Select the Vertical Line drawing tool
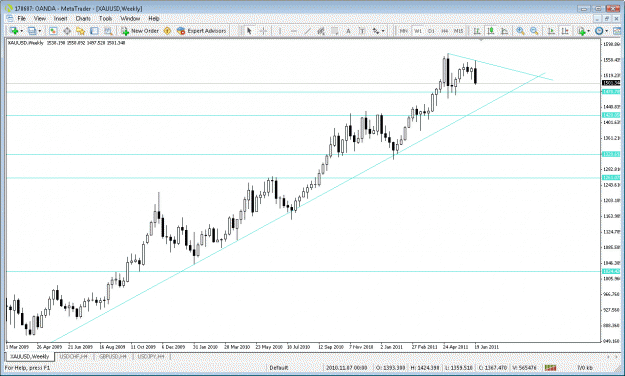625x376 pixels. [280, 31]
